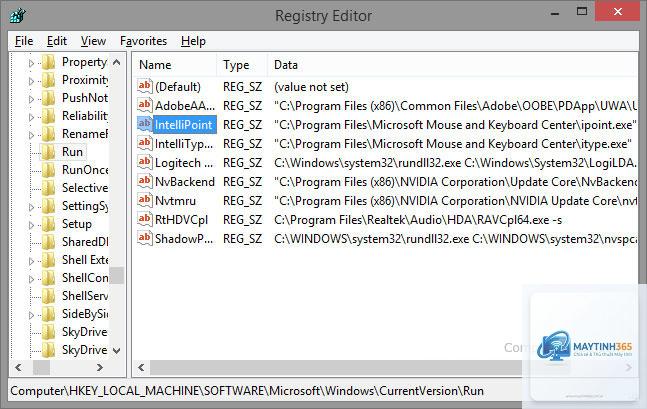
Task: Sort values by the Type column header
Action: [x=242, y=65]
